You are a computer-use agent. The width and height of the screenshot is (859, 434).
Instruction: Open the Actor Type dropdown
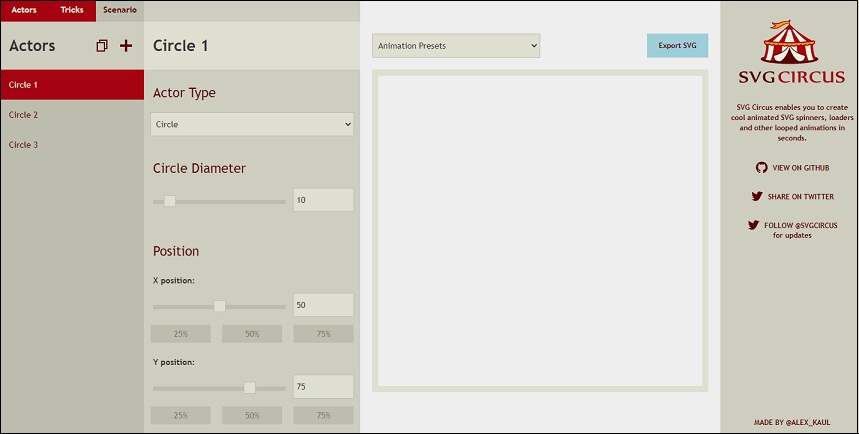252,124
